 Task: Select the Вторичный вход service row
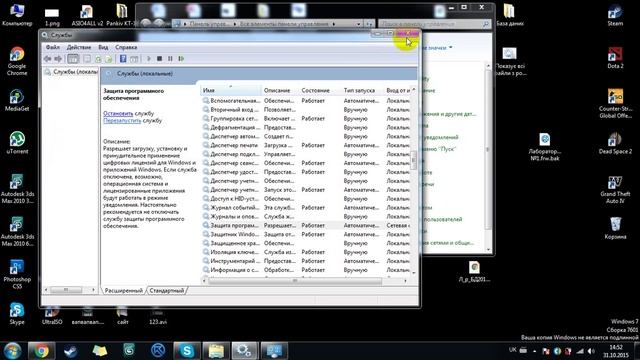pos(306,109)
